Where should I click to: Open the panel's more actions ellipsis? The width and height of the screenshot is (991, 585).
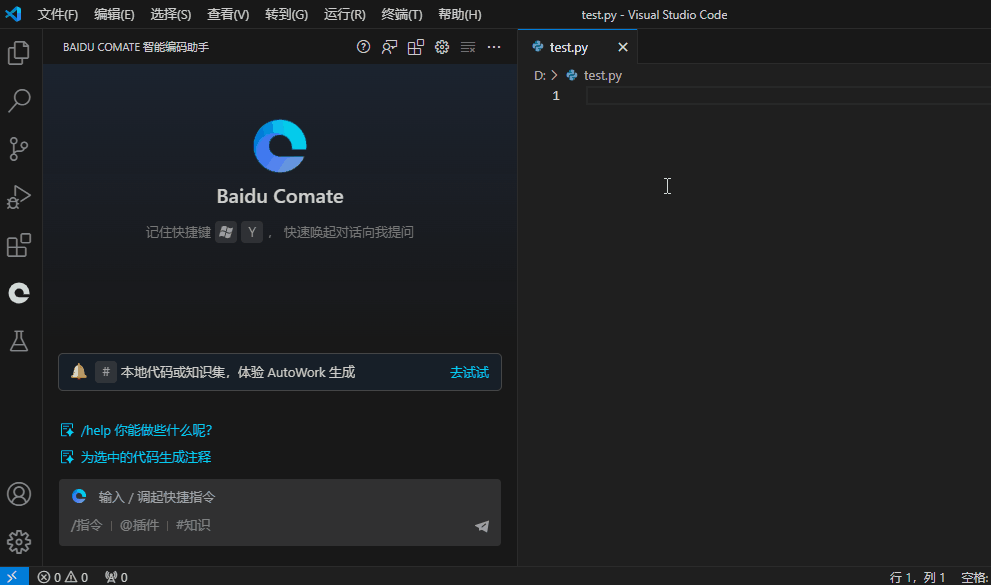click(494, 47)
